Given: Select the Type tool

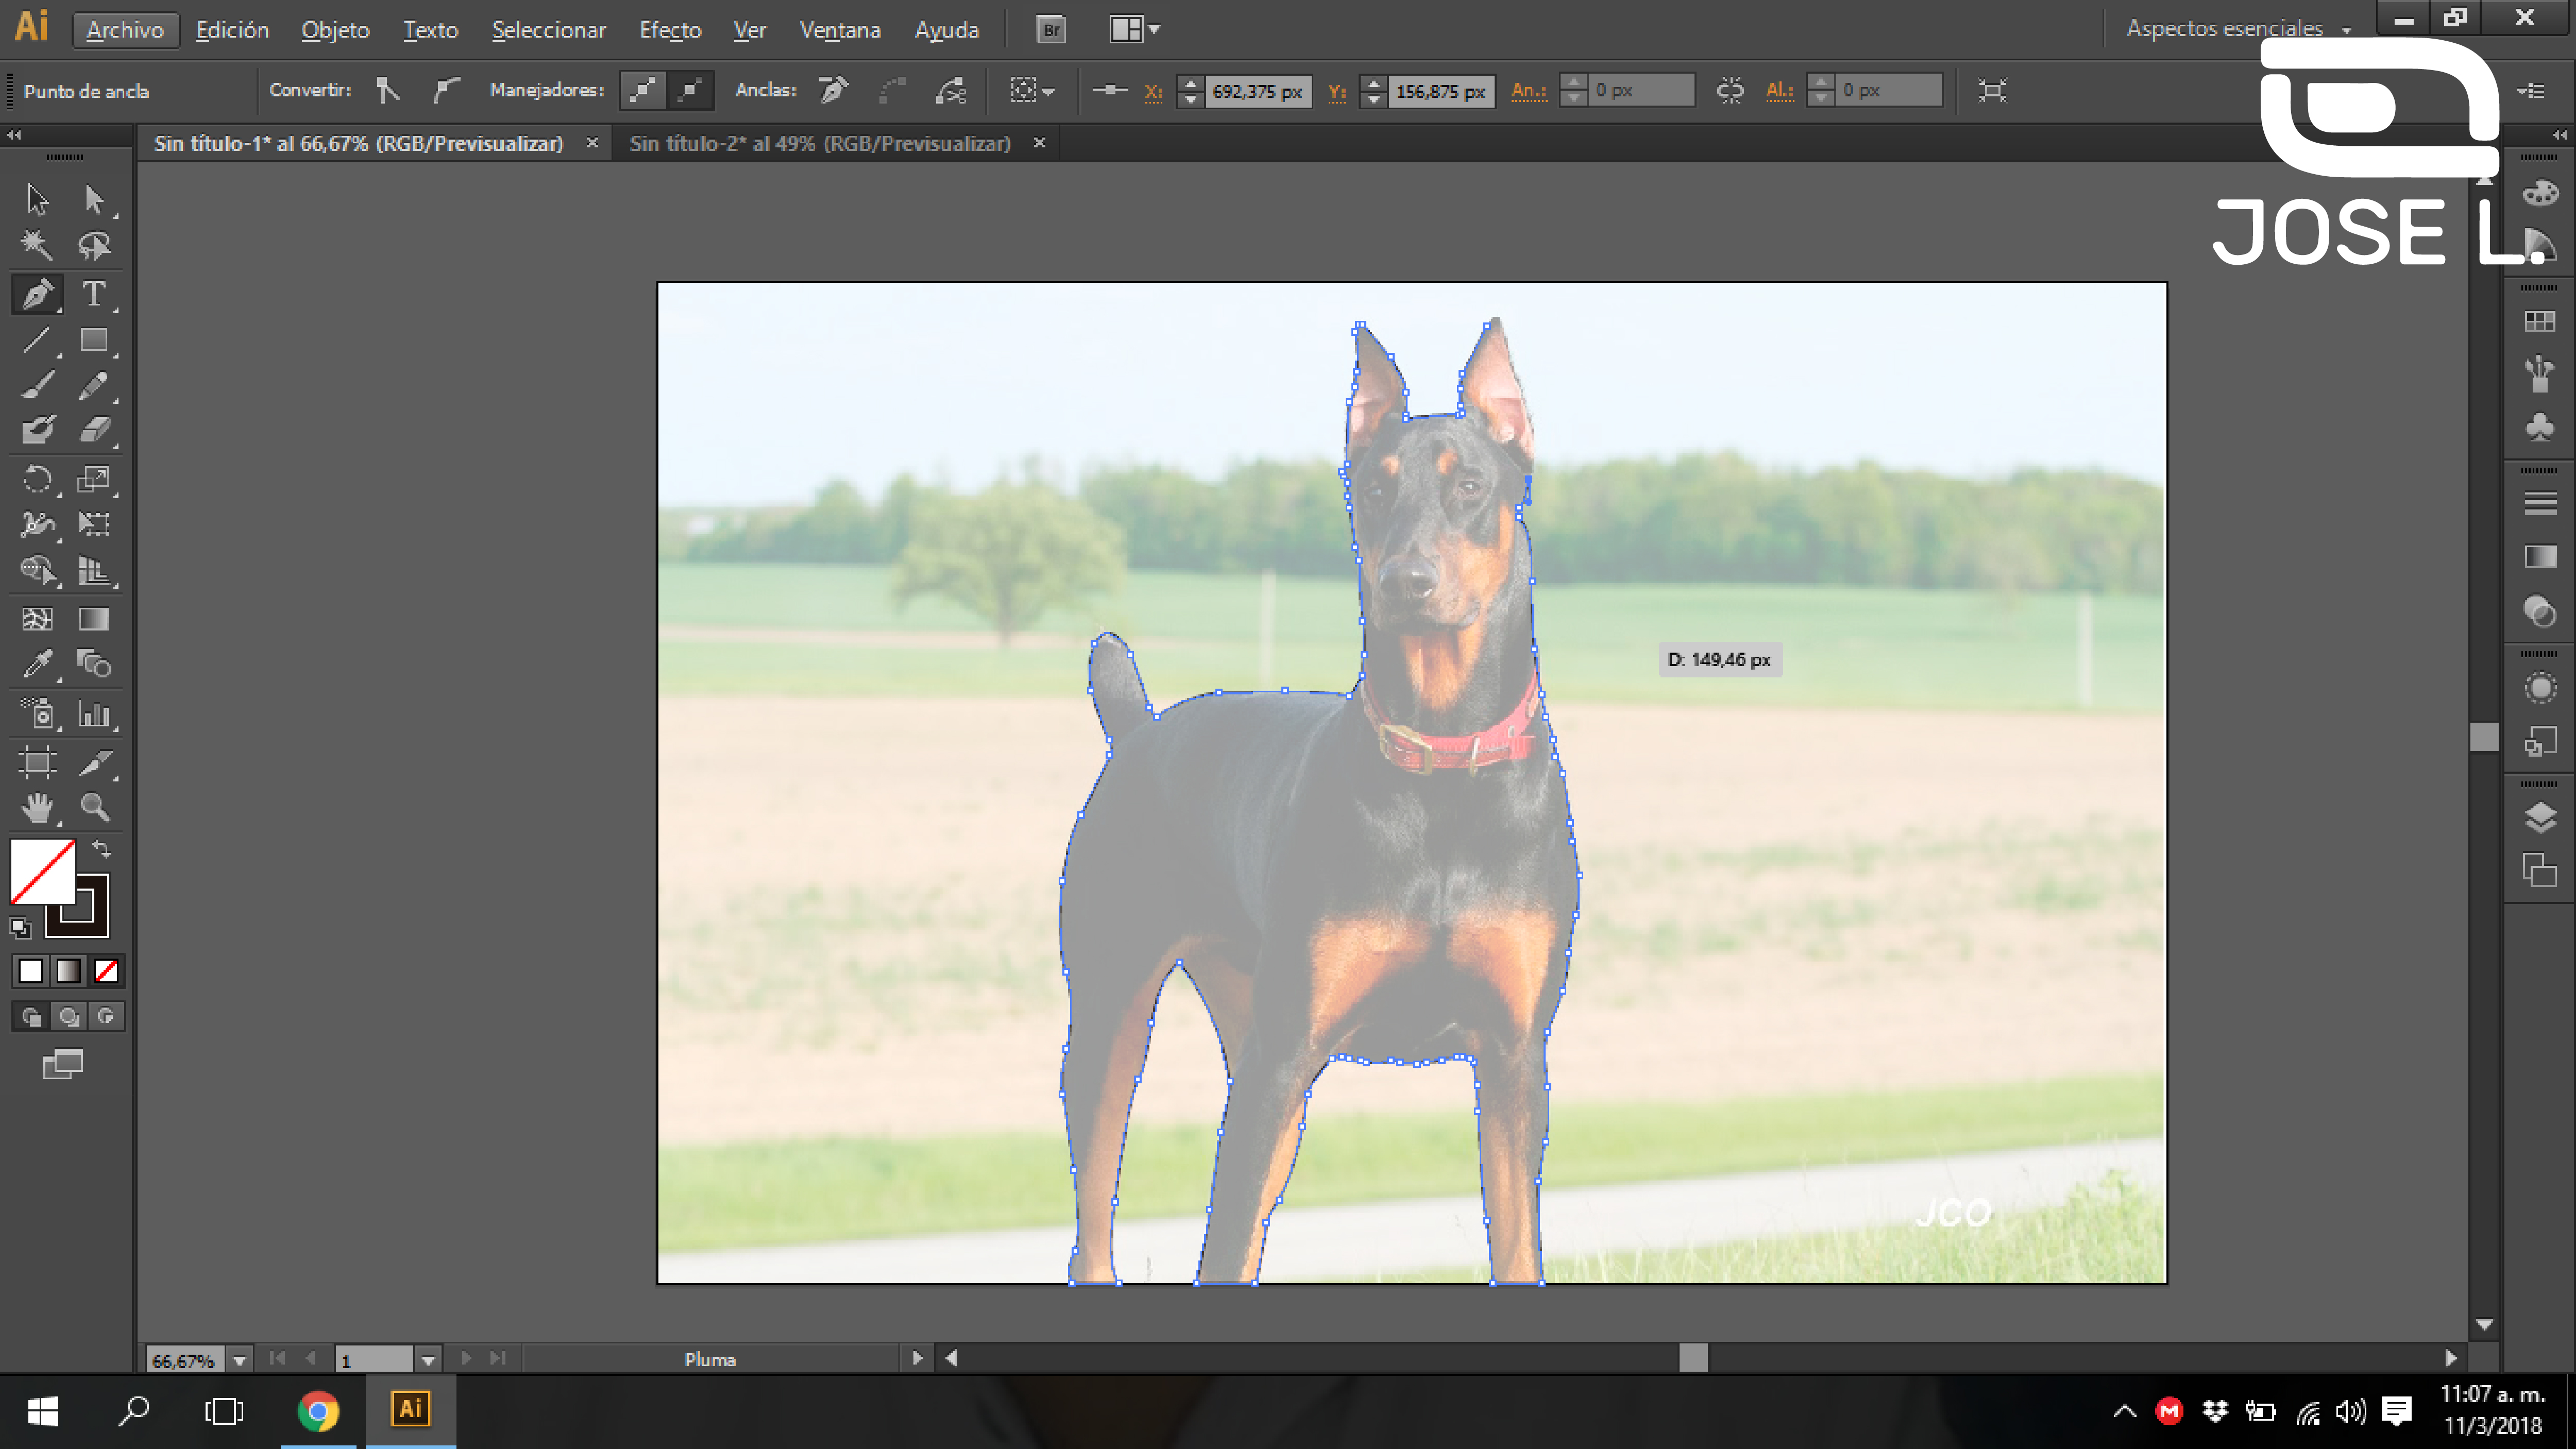Looking at the screenshot, I should (x=94, y=294).
